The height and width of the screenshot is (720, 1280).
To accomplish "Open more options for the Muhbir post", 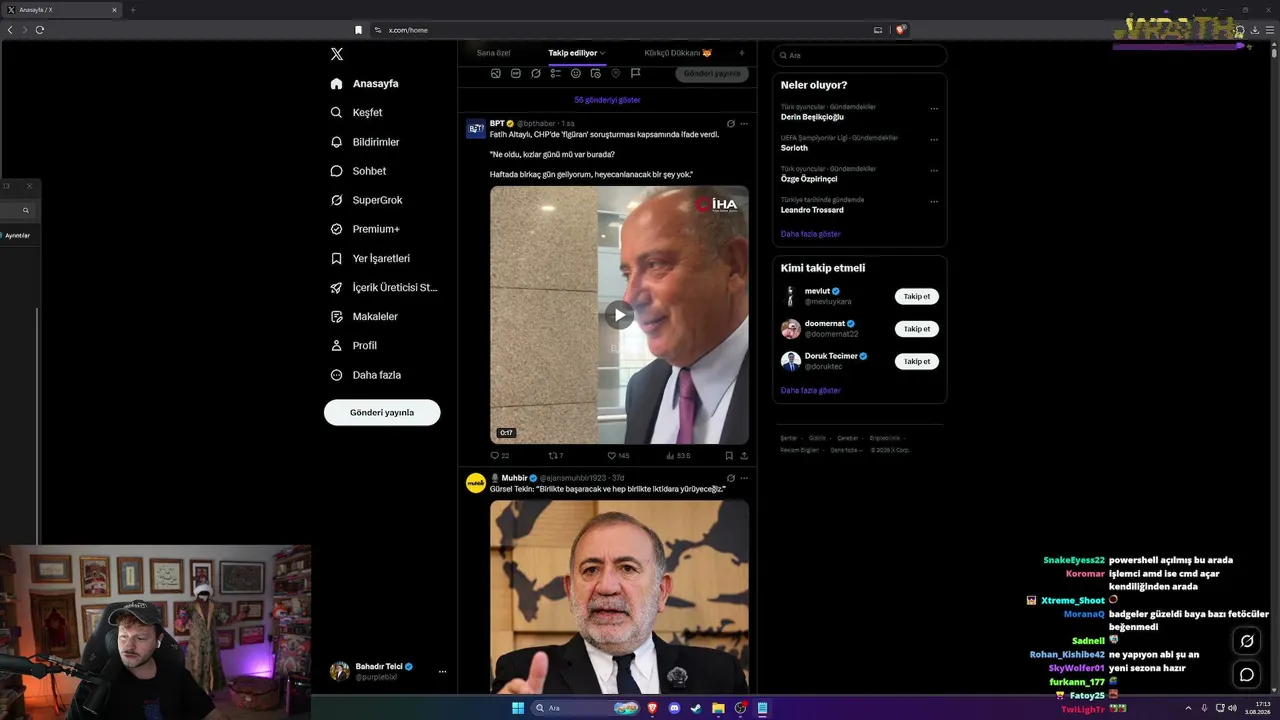I will click(744, 478).
